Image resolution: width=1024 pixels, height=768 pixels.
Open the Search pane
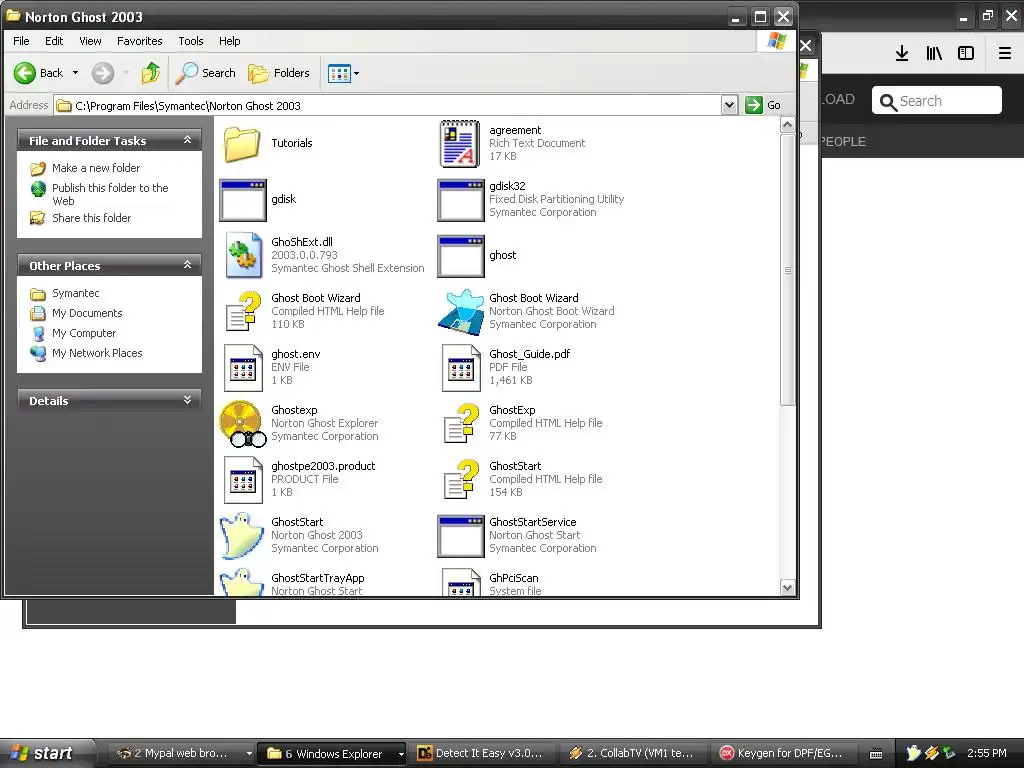[x=206, y=73]
